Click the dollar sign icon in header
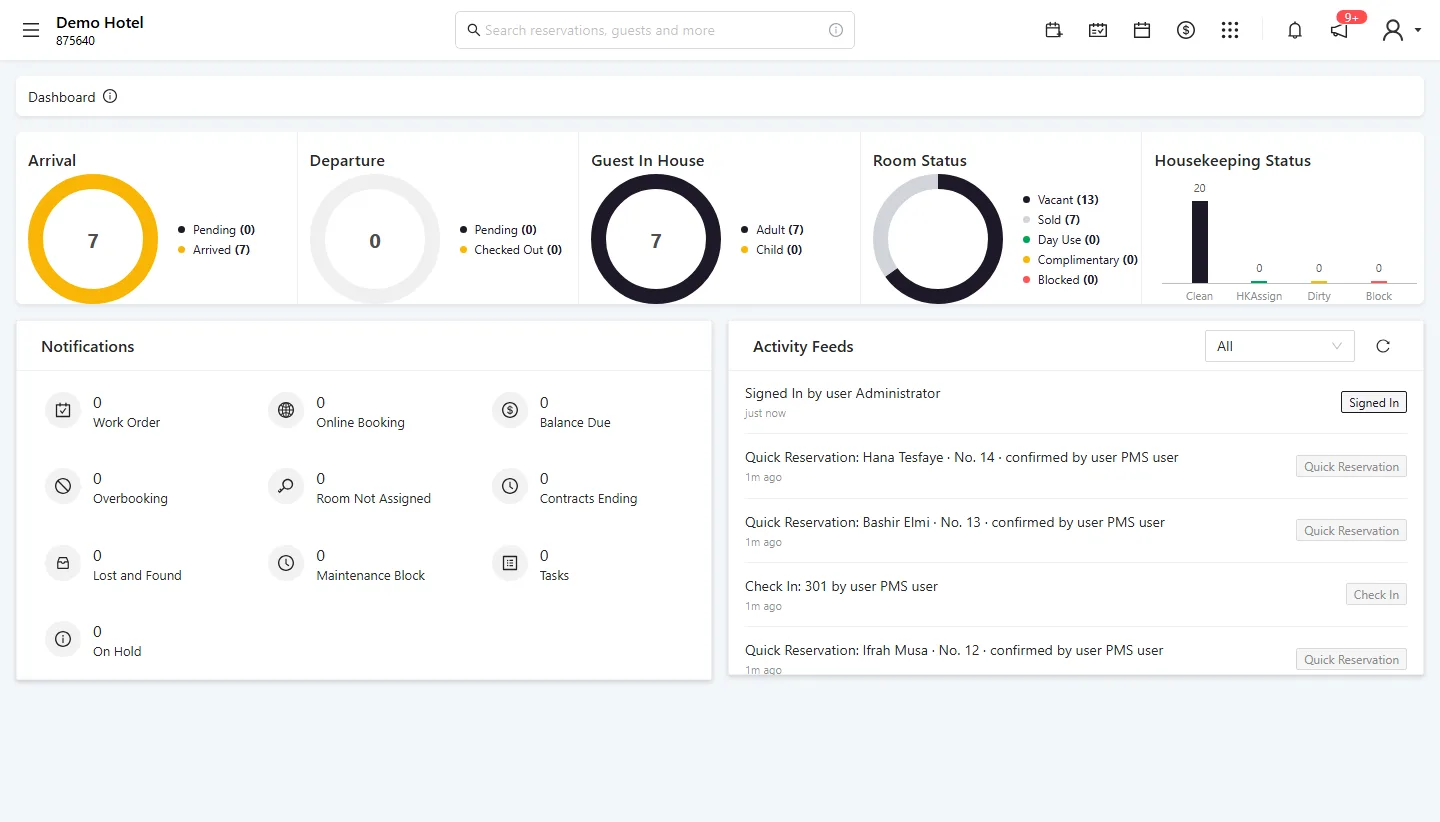Screen dimensions: 1440x822 tap(1186, 30)
